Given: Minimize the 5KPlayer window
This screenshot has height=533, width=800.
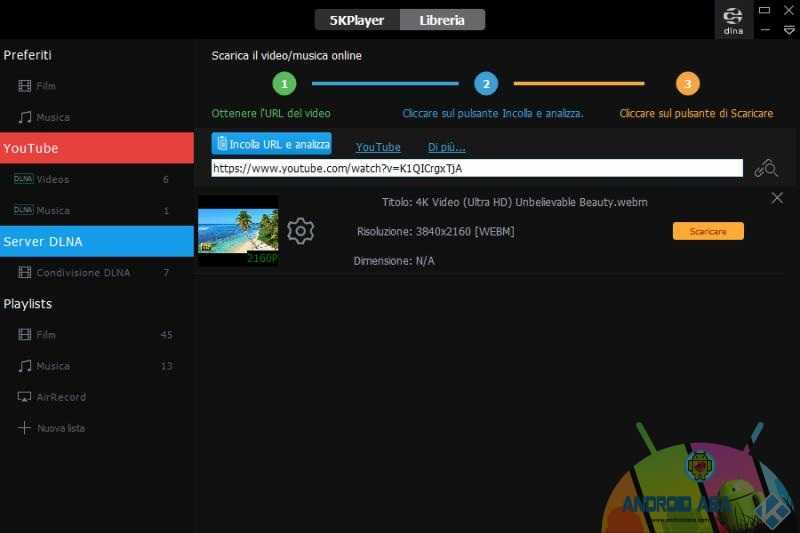Looking at the screenshot, I should 765,31.
